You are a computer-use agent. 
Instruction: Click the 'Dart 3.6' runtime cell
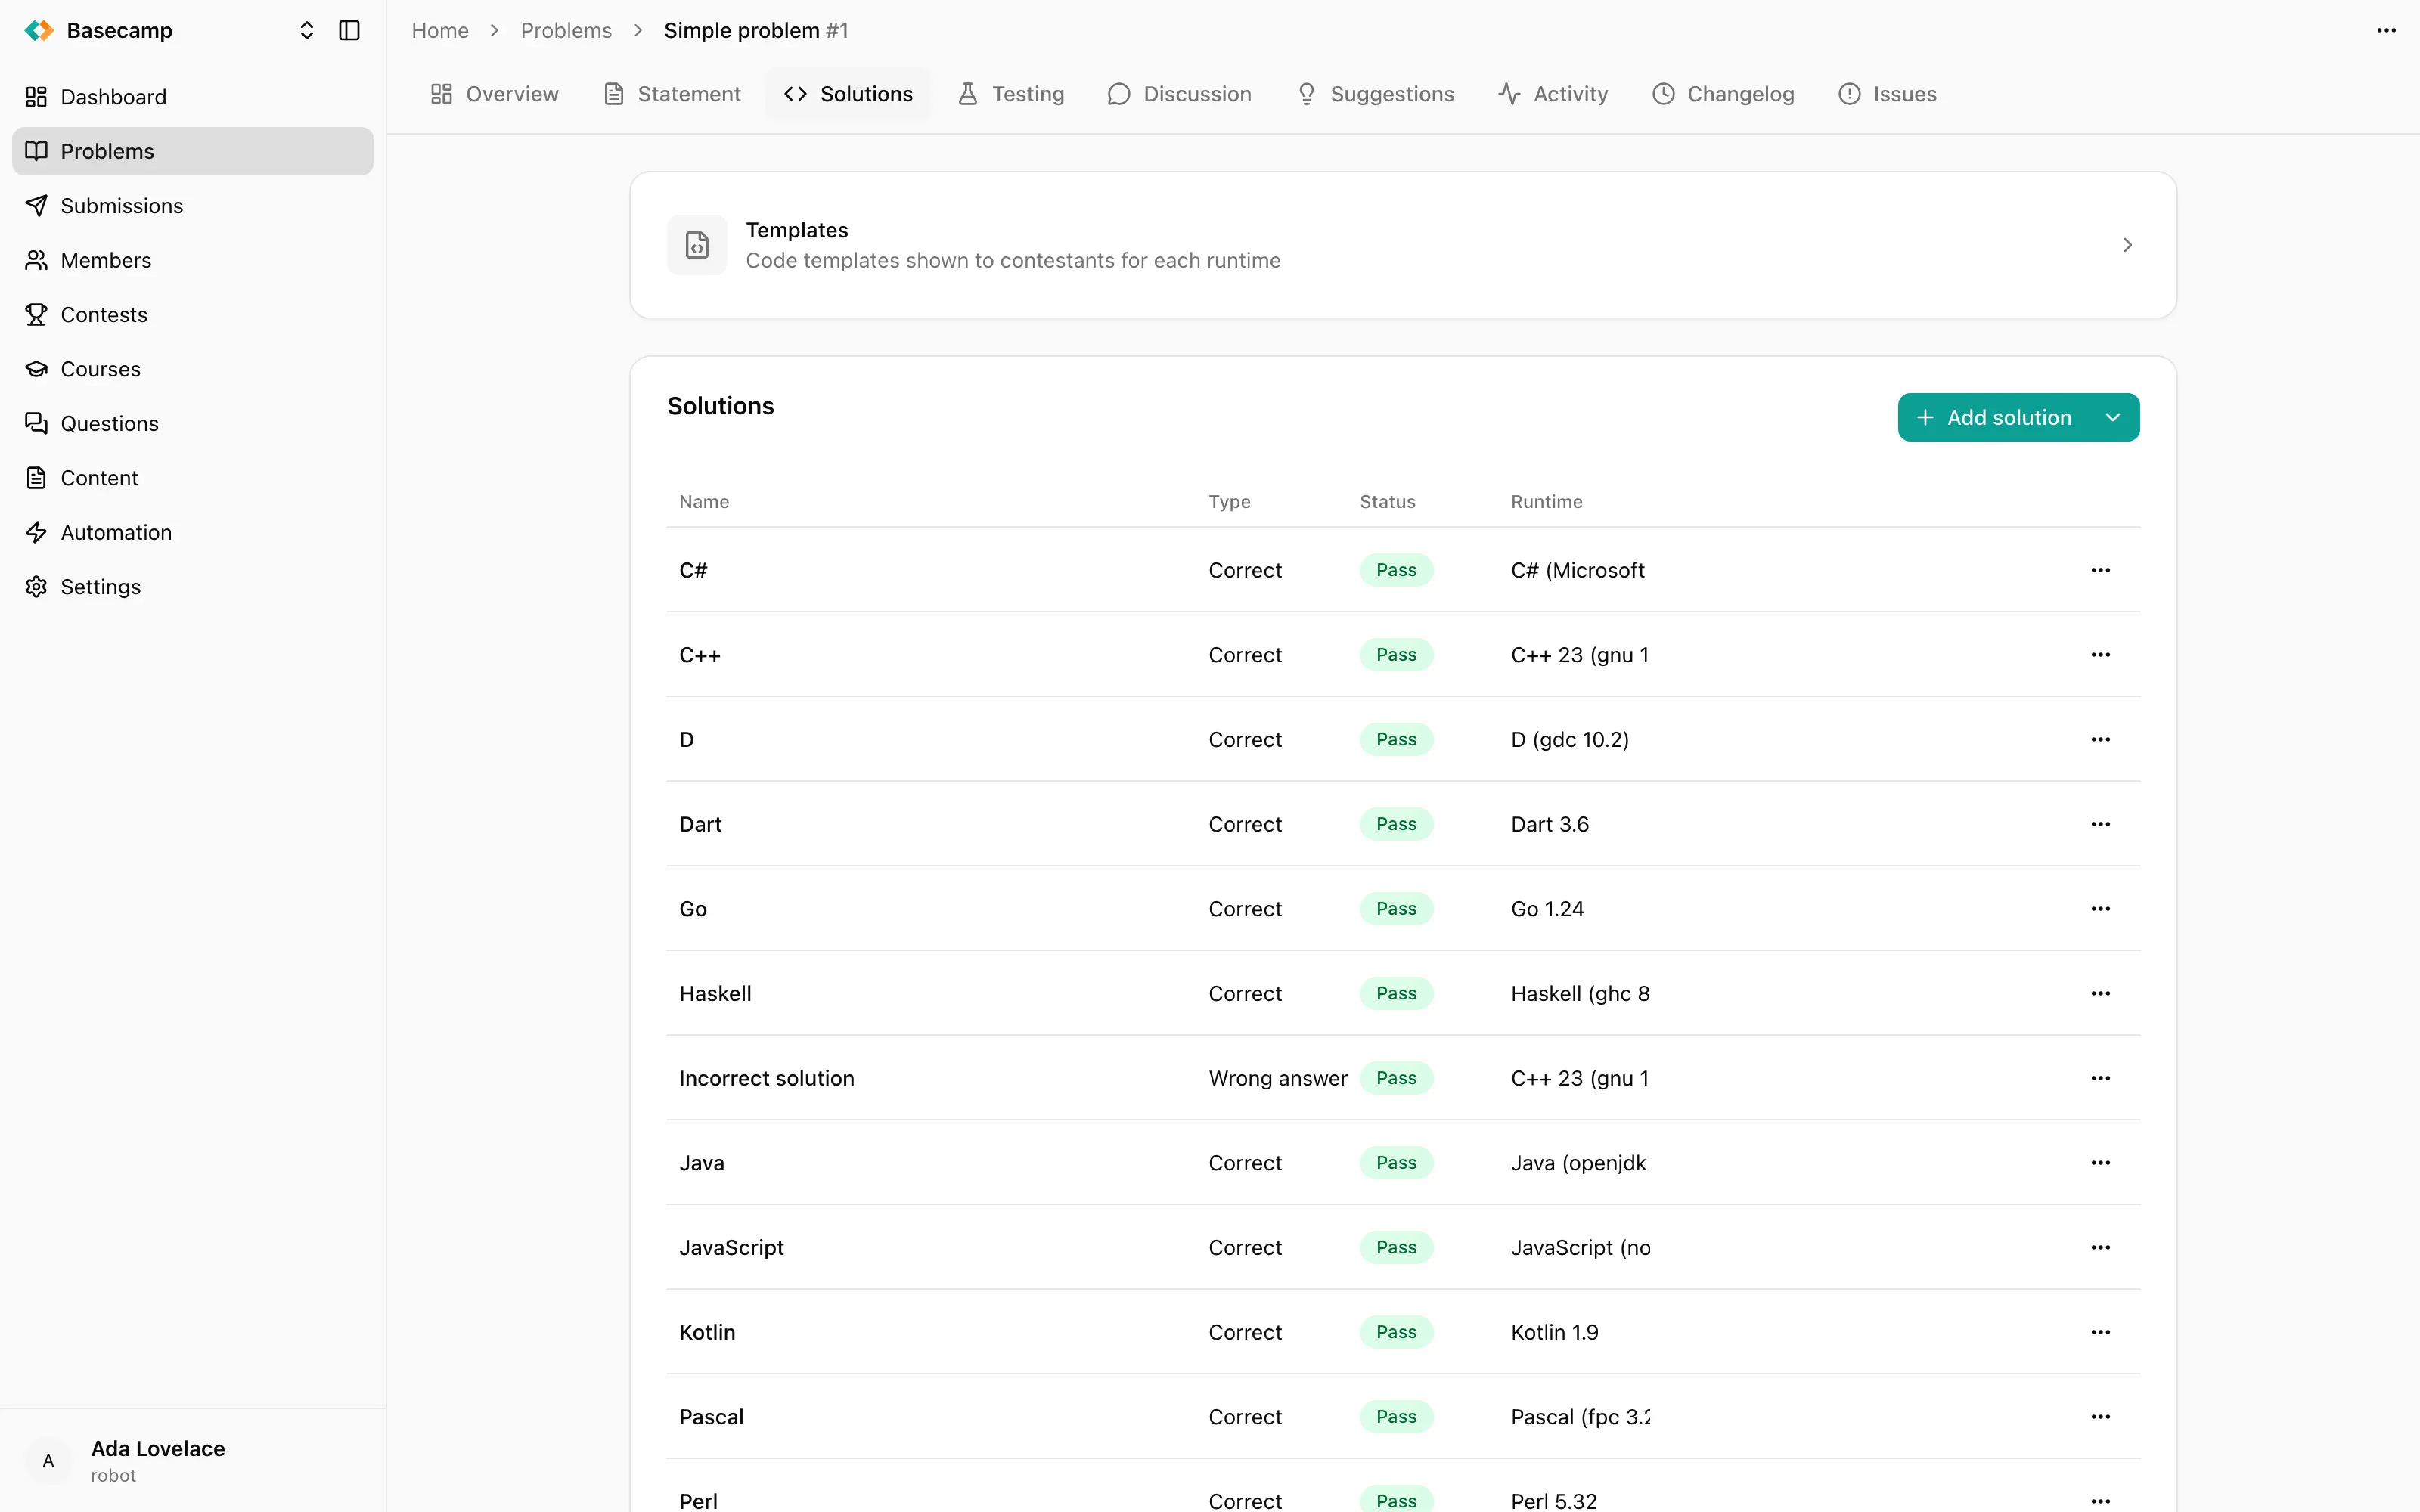click(1550, 824)
